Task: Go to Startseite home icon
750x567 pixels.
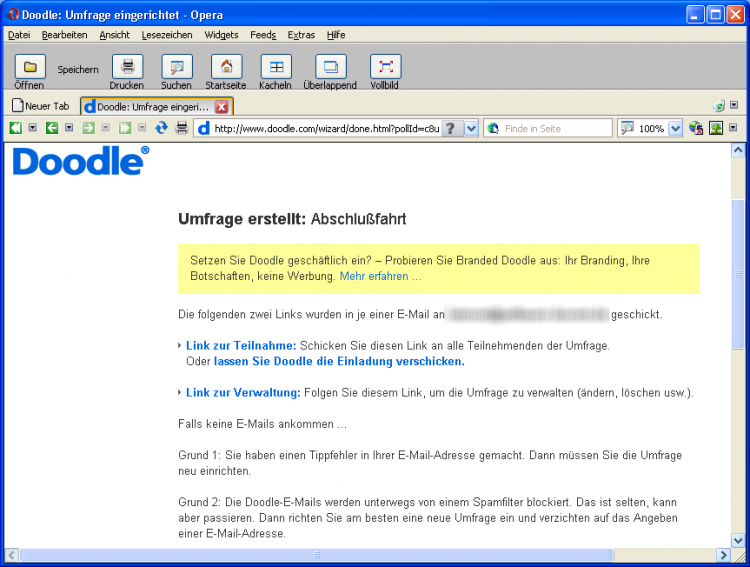Action: (226, 67)
